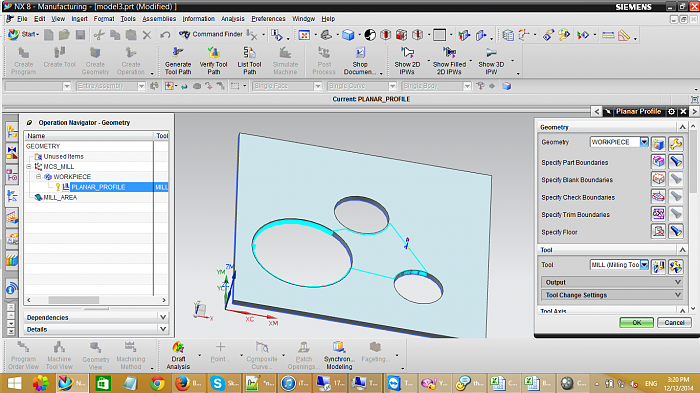Select MCS_MILL in navigator tree
Screen dimensions: 700x393
tap(58, 167)
